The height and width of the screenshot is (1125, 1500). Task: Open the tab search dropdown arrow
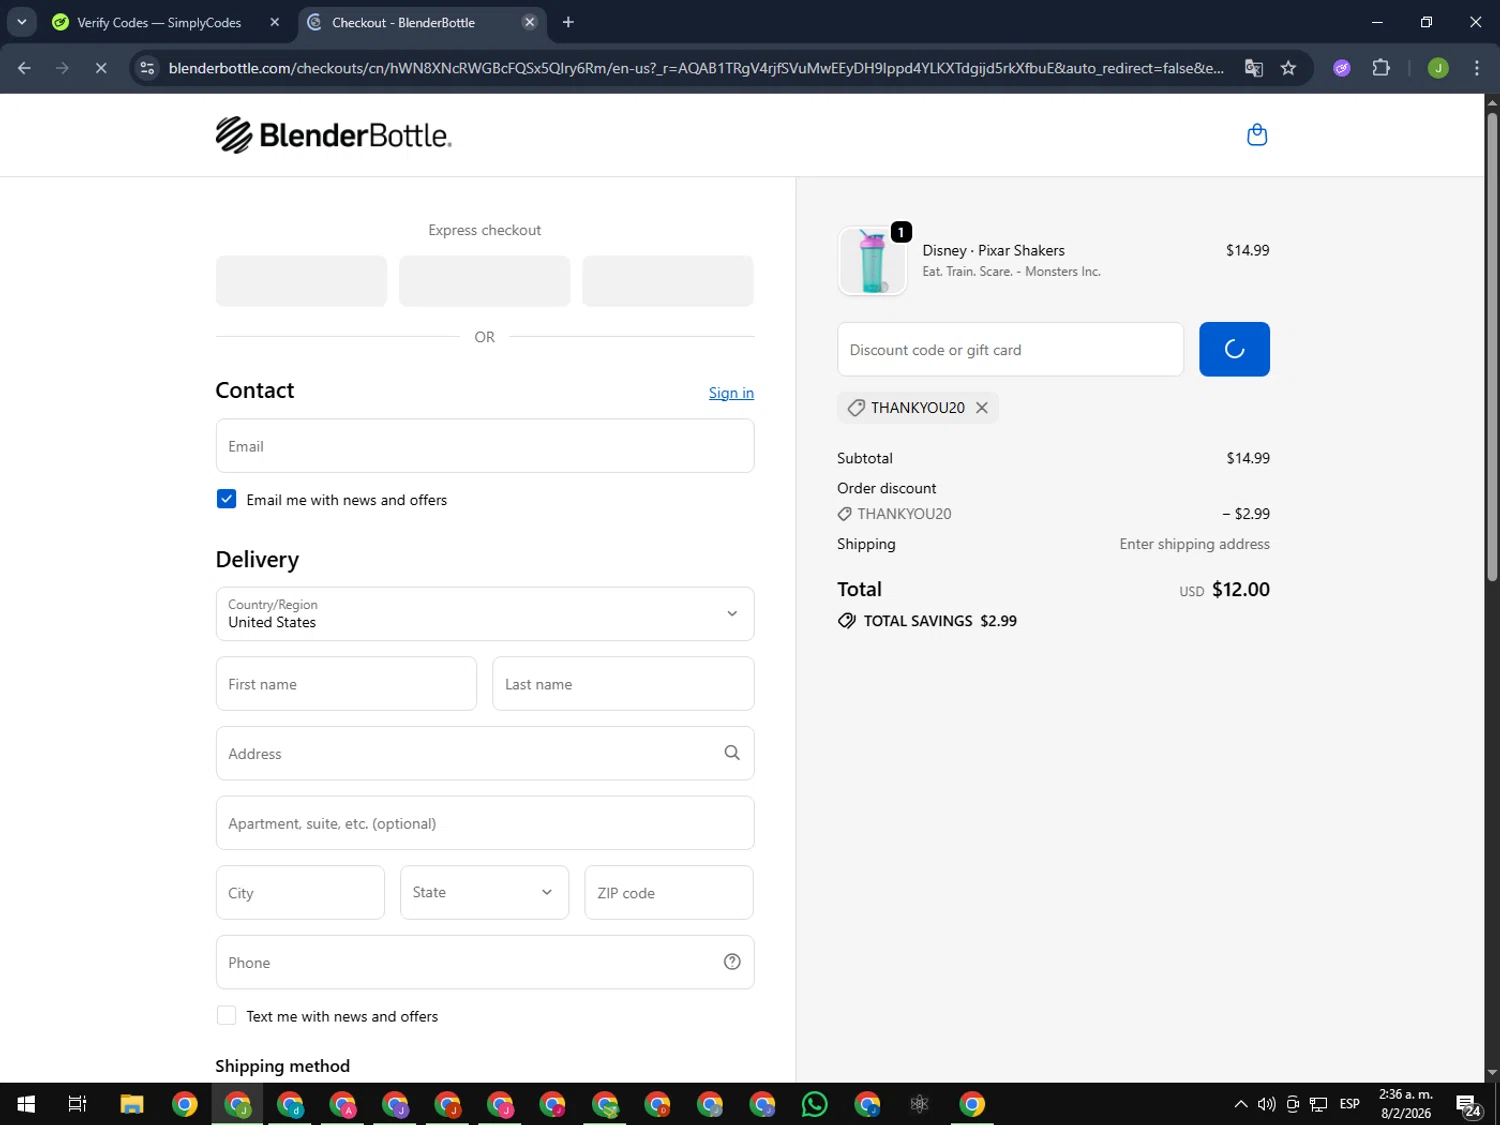pyautogui.click(x=21, y=22)
